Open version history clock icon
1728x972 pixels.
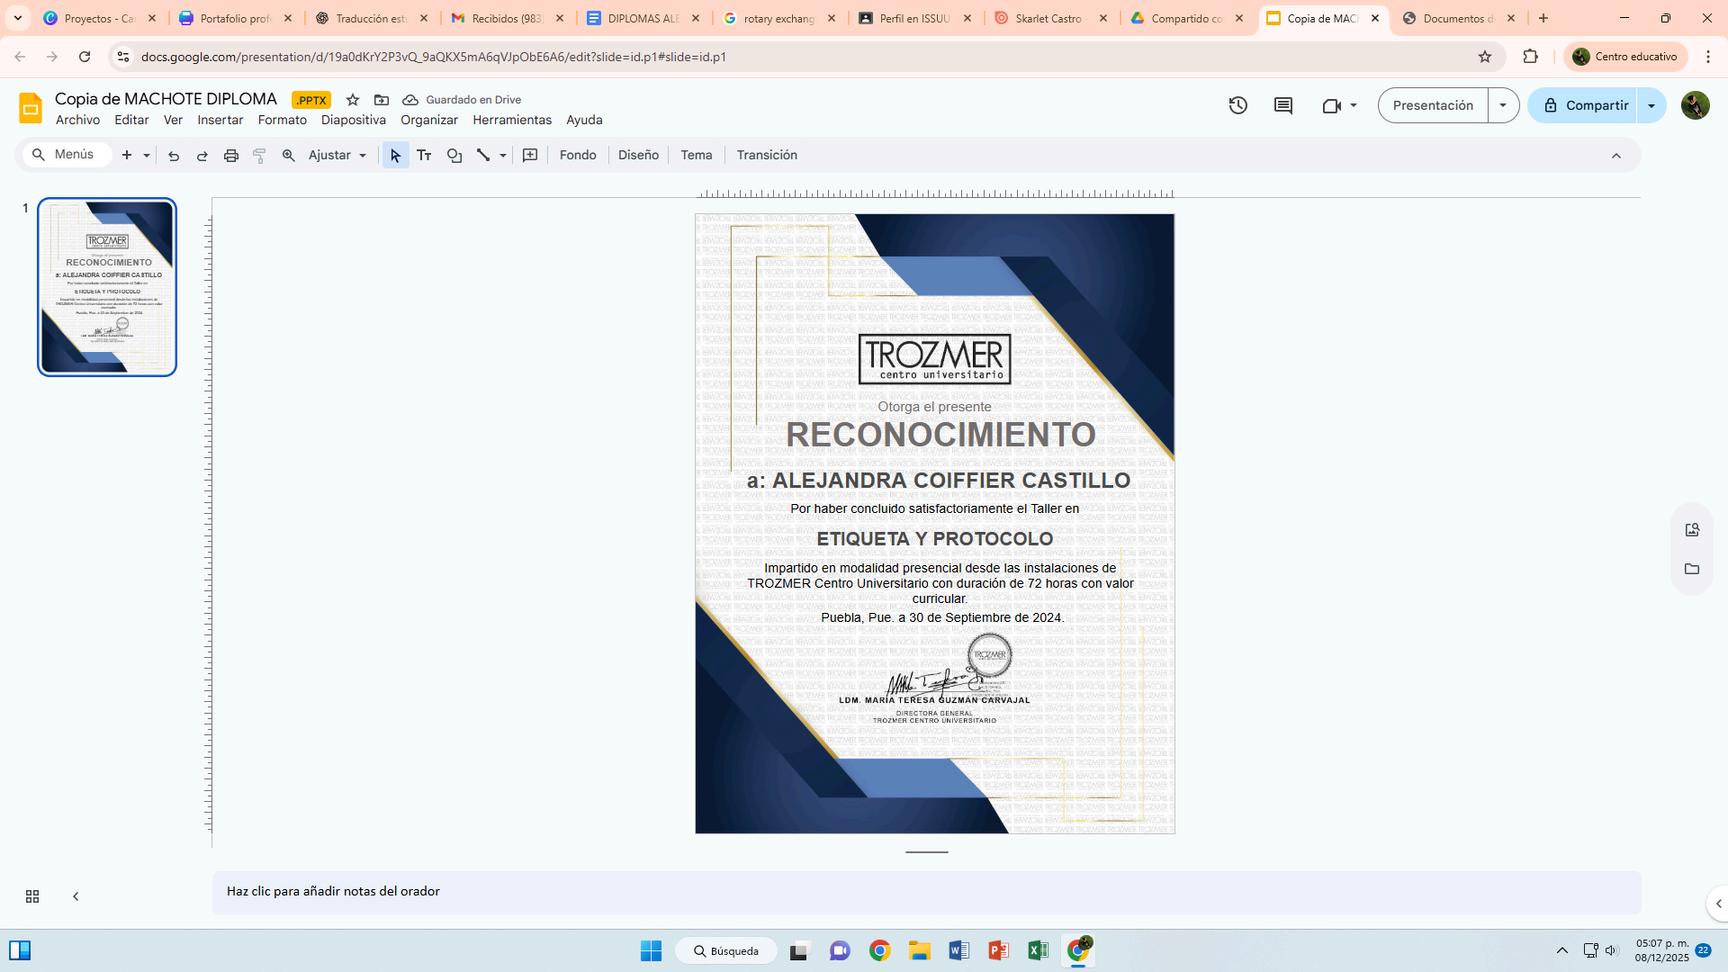click(1238, 105)
